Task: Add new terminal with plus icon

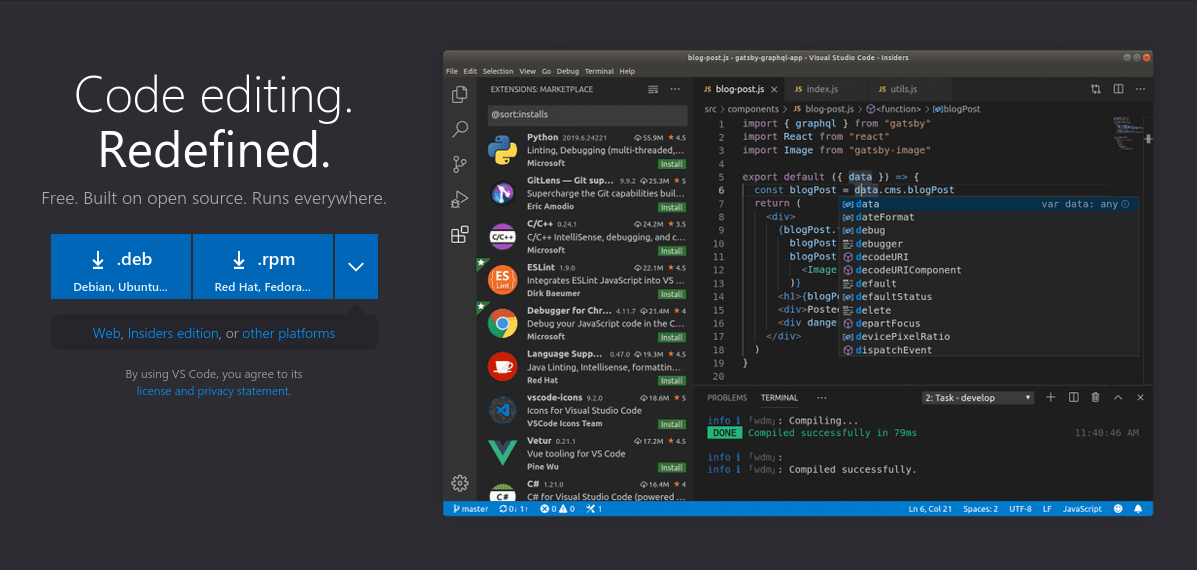Action: coord(1050,397)
